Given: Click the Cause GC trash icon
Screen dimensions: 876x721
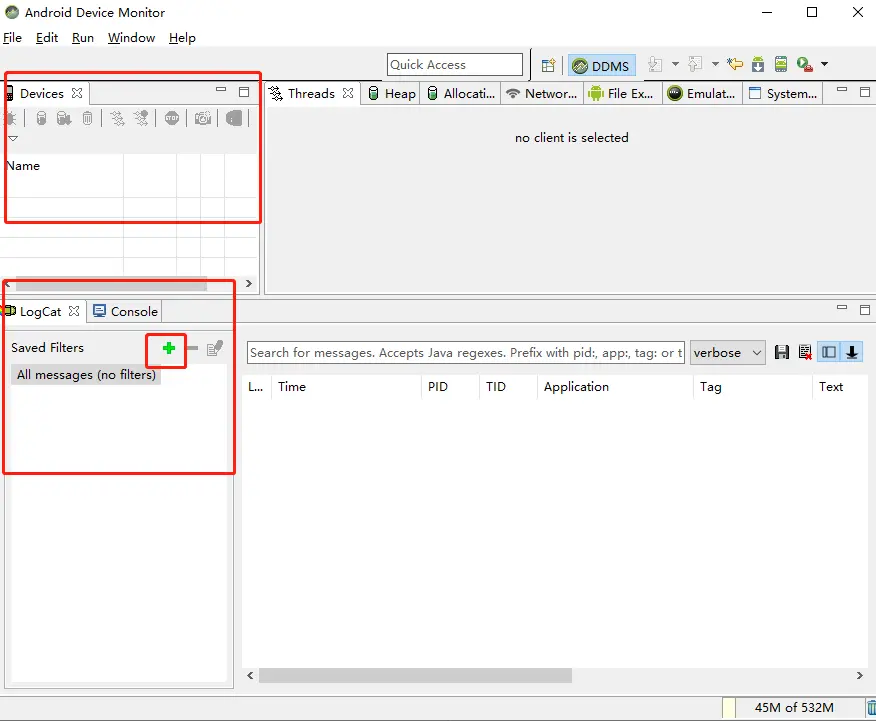Looking at the screenshot, I should pyautogui.click(x=87, y=118).
